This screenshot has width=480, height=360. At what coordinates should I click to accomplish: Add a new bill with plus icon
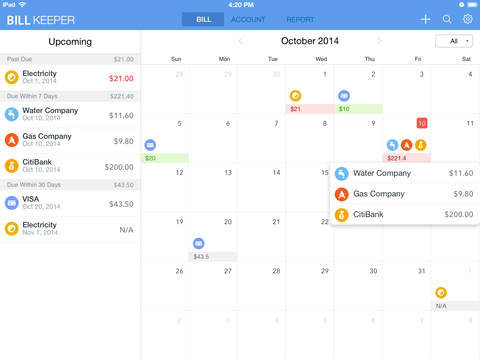pos(425,19)
